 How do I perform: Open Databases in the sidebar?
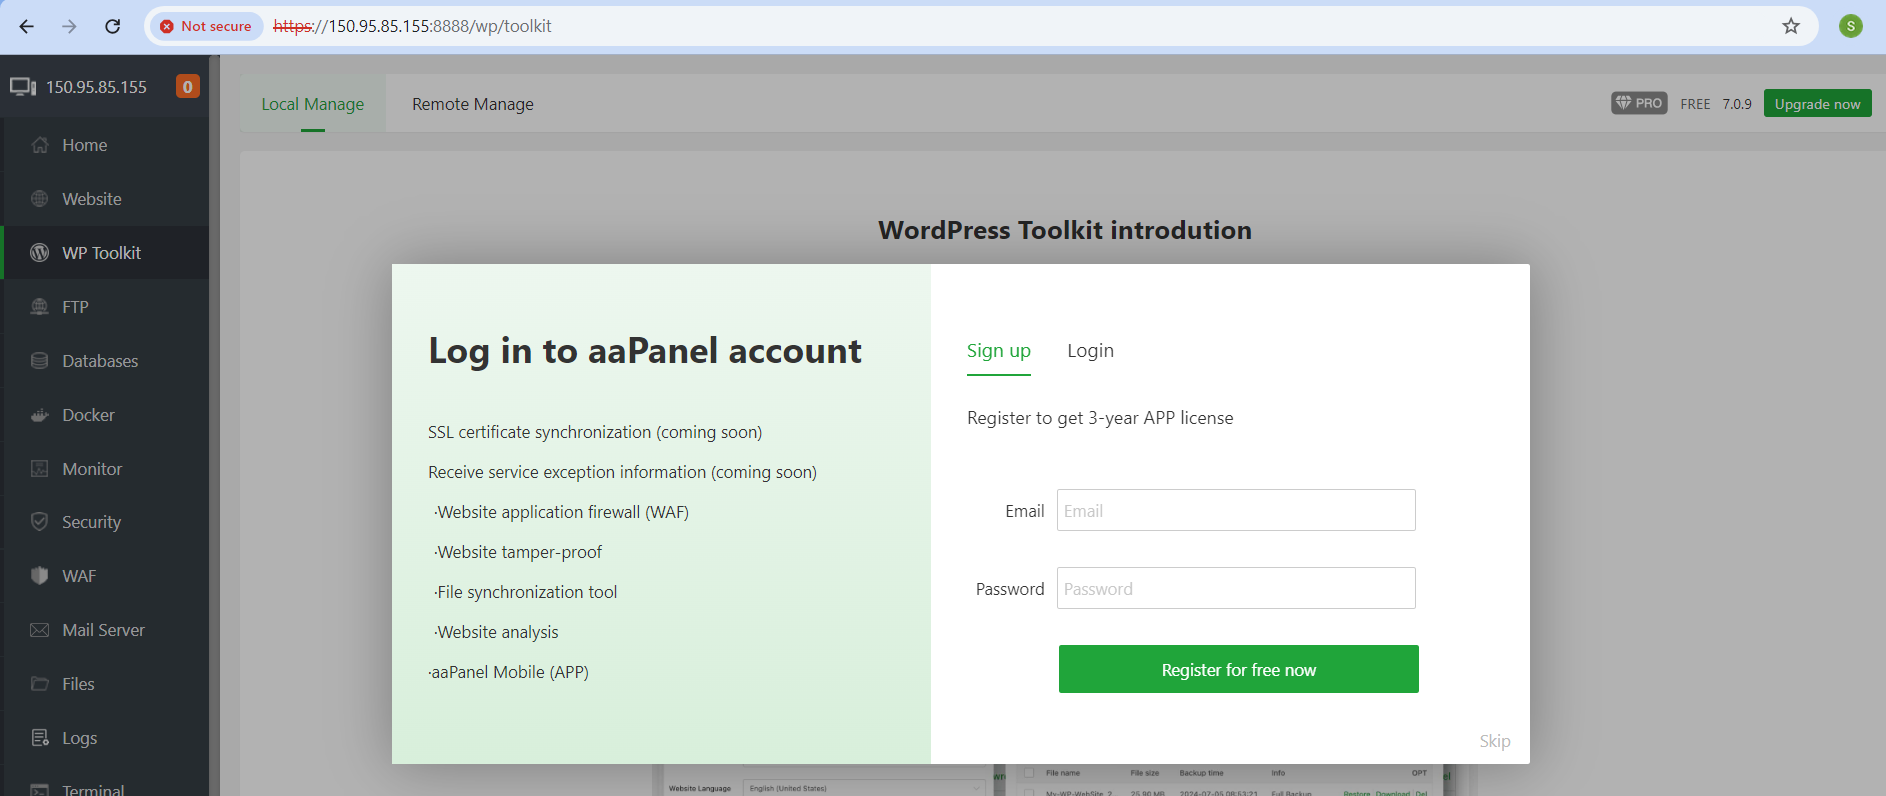(100, 361)
